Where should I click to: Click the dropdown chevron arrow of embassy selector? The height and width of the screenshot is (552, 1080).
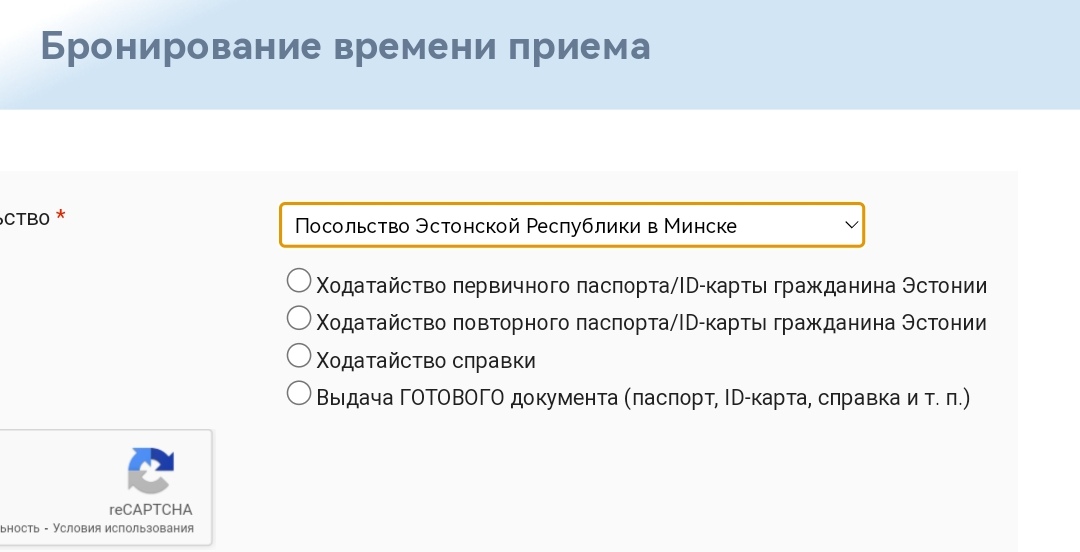tap(851, 225)
